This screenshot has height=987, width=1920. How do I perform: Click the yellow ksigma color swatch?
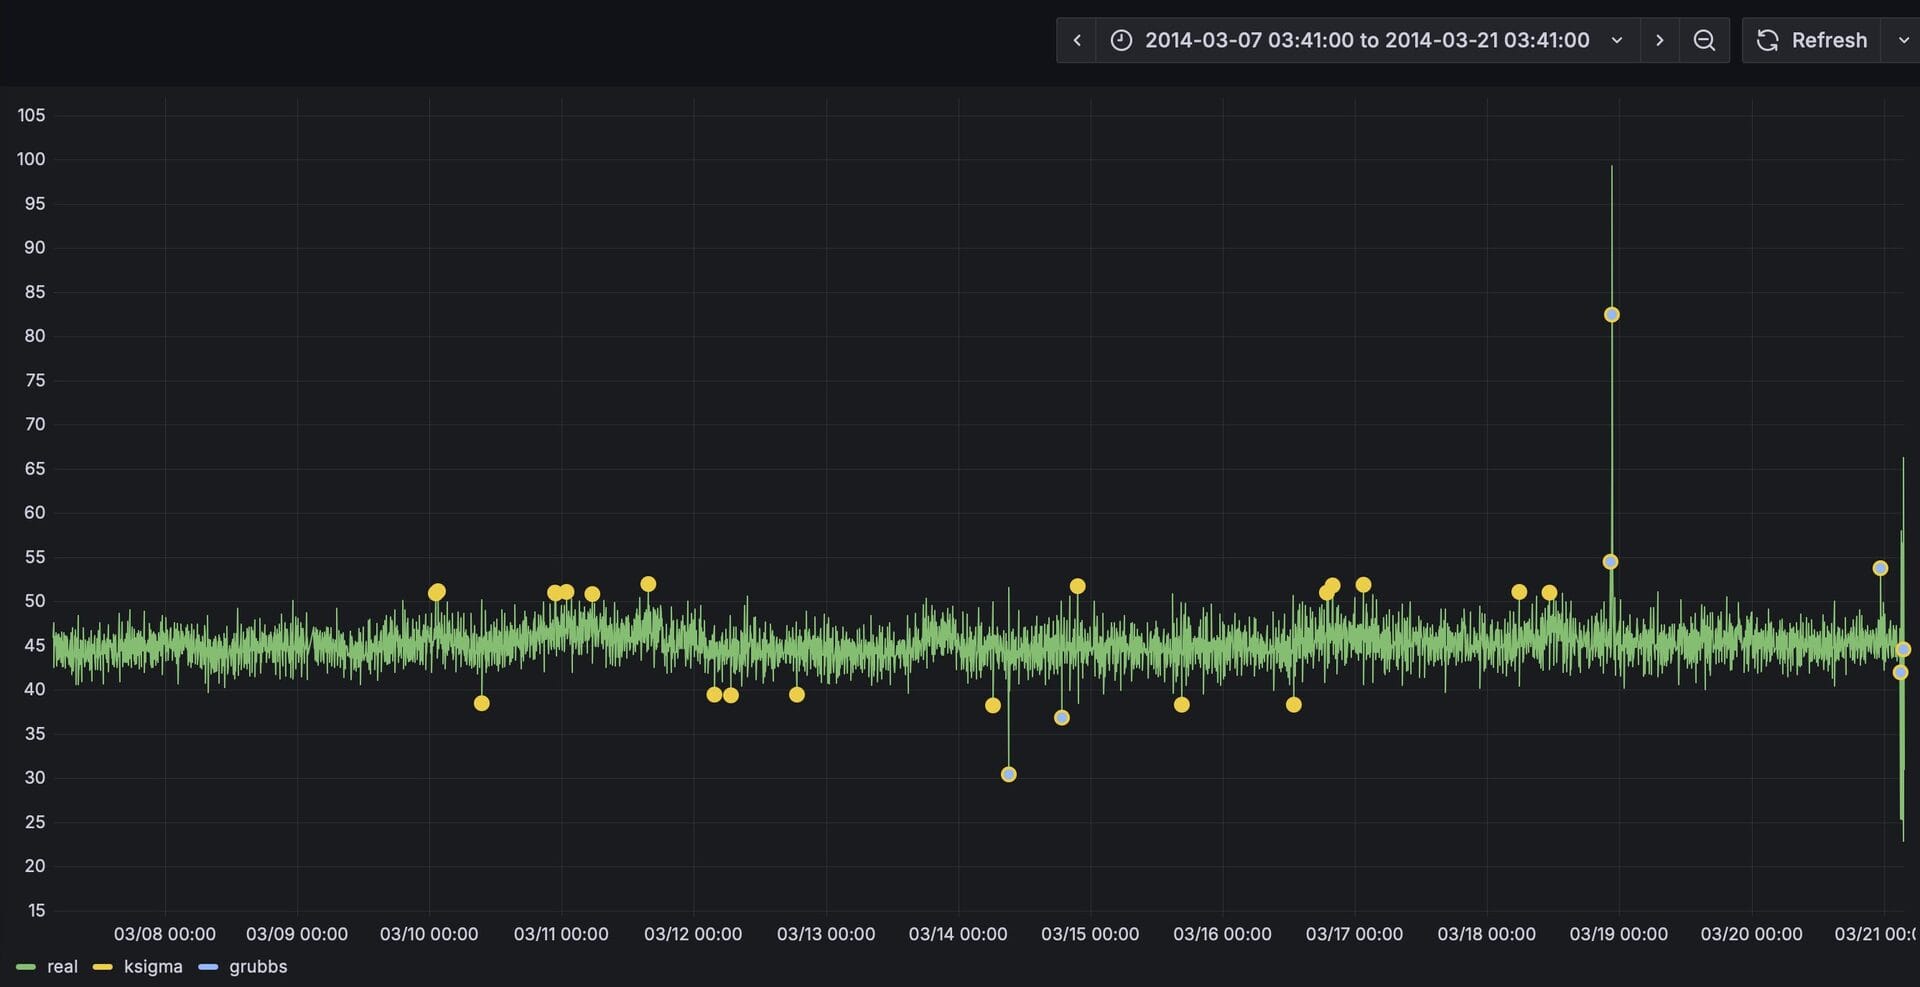coord(102,967)
